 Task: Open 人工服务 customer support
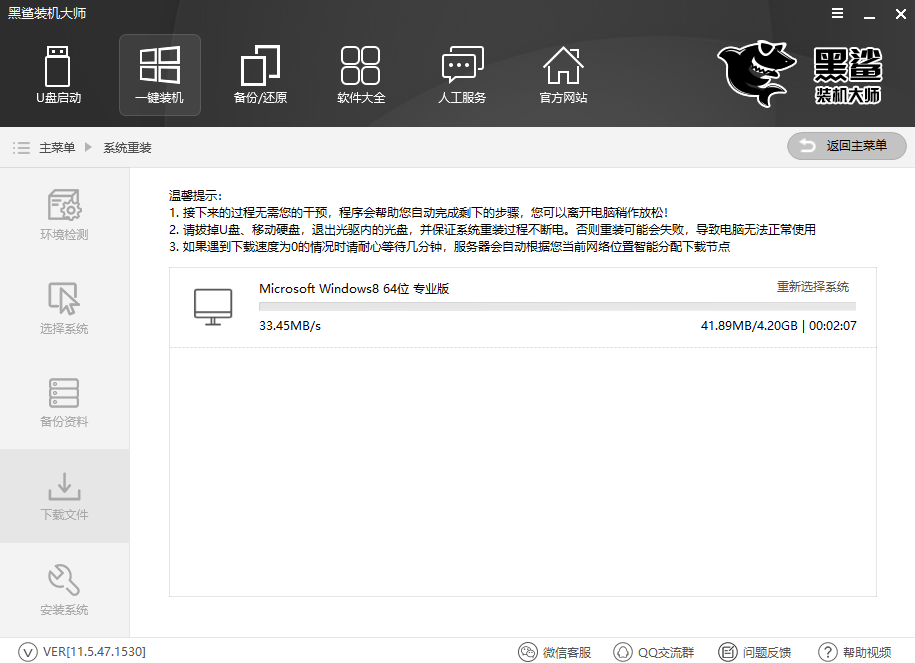pos(462,75)
